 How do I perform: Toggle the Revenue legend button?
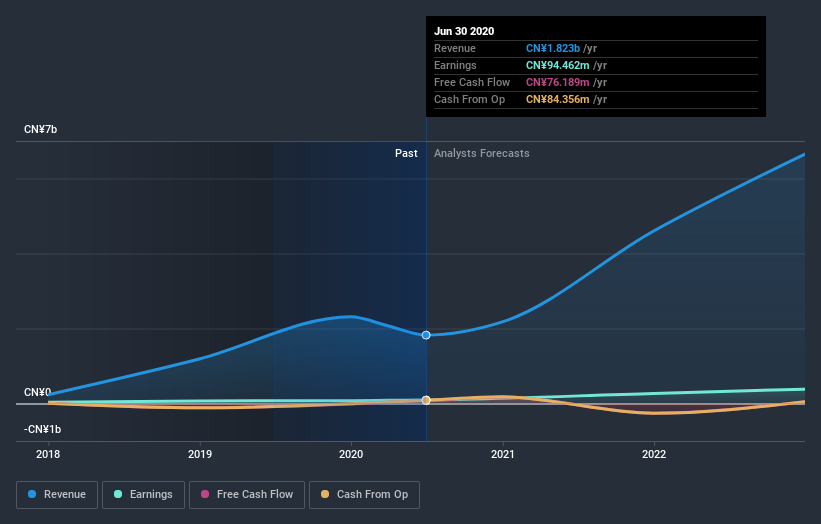click(57, 495)
